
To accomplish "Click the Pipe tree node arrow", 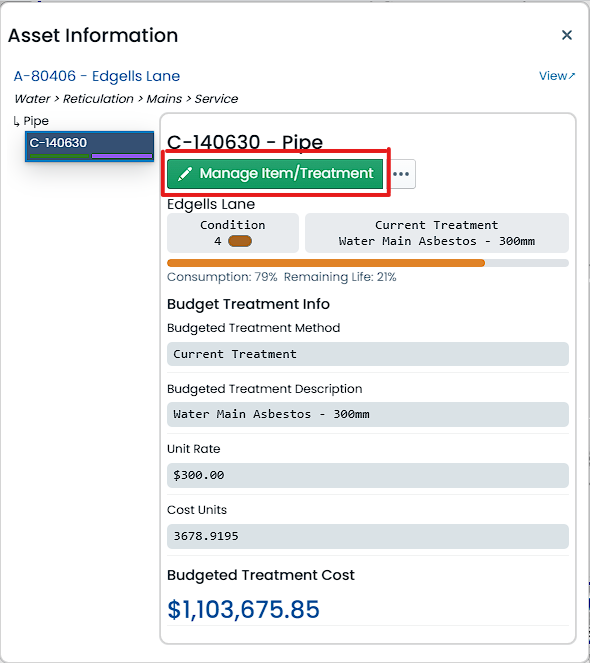I will pyautogui.click(x=16, y=122).
